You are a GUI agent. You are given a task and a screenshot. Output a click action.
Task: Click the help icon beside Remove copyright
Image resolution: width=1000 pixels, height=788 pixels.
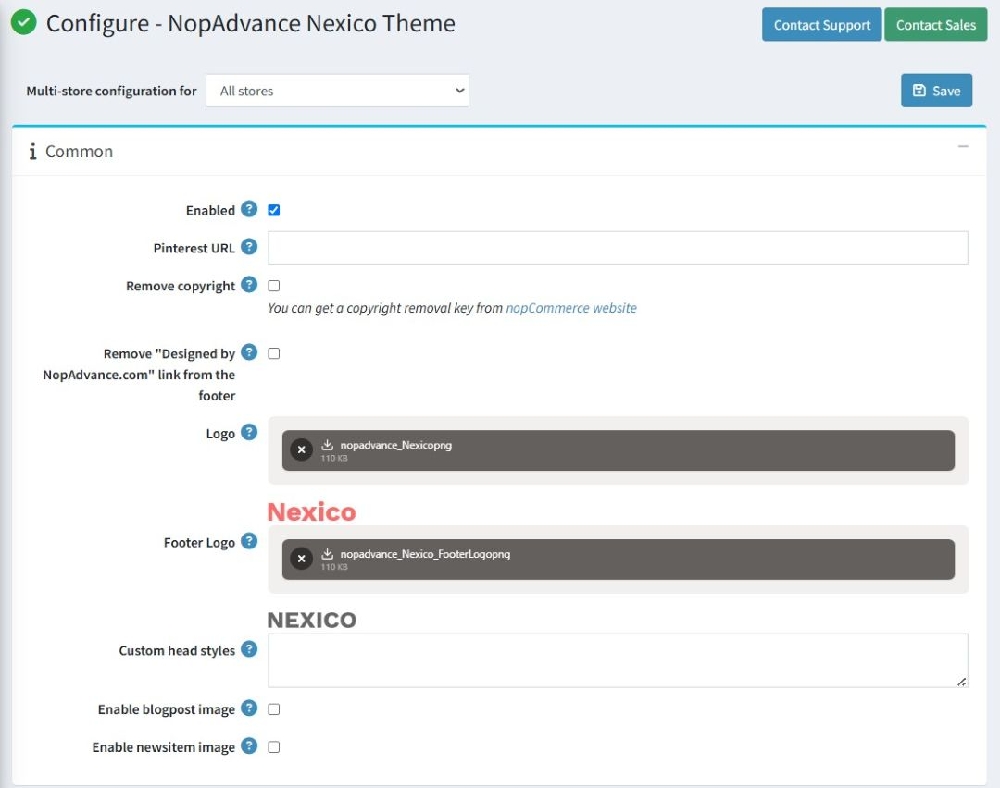click(x=249, y=284)
